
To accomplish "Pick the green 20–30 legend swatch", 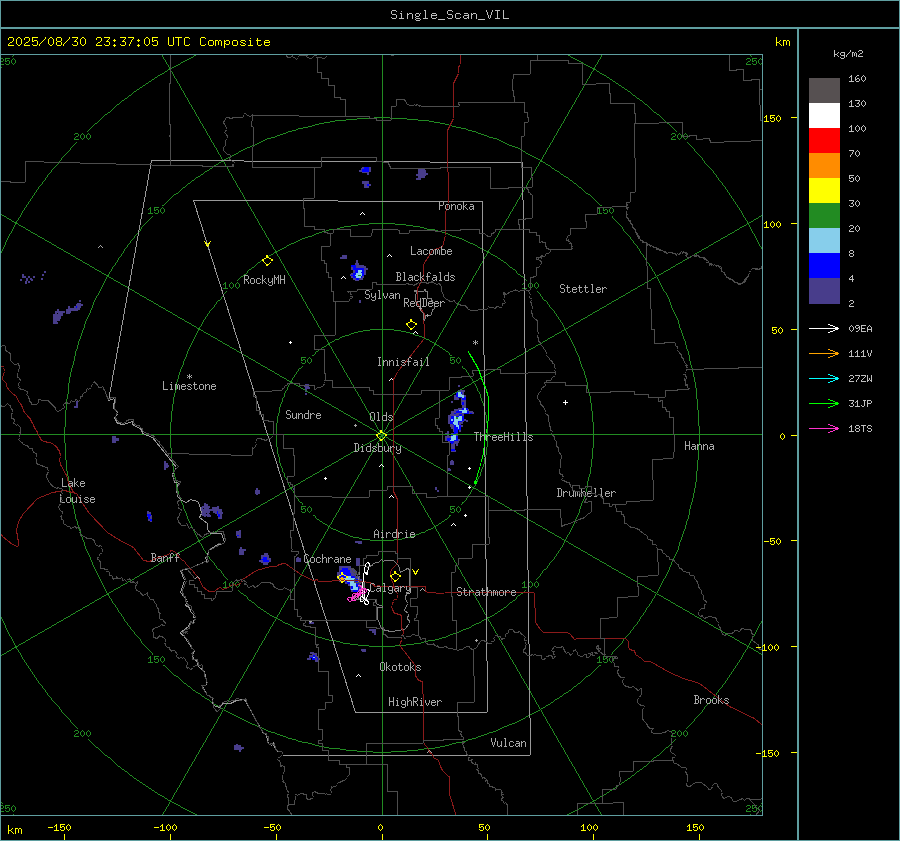I will [x=824, y=216].
